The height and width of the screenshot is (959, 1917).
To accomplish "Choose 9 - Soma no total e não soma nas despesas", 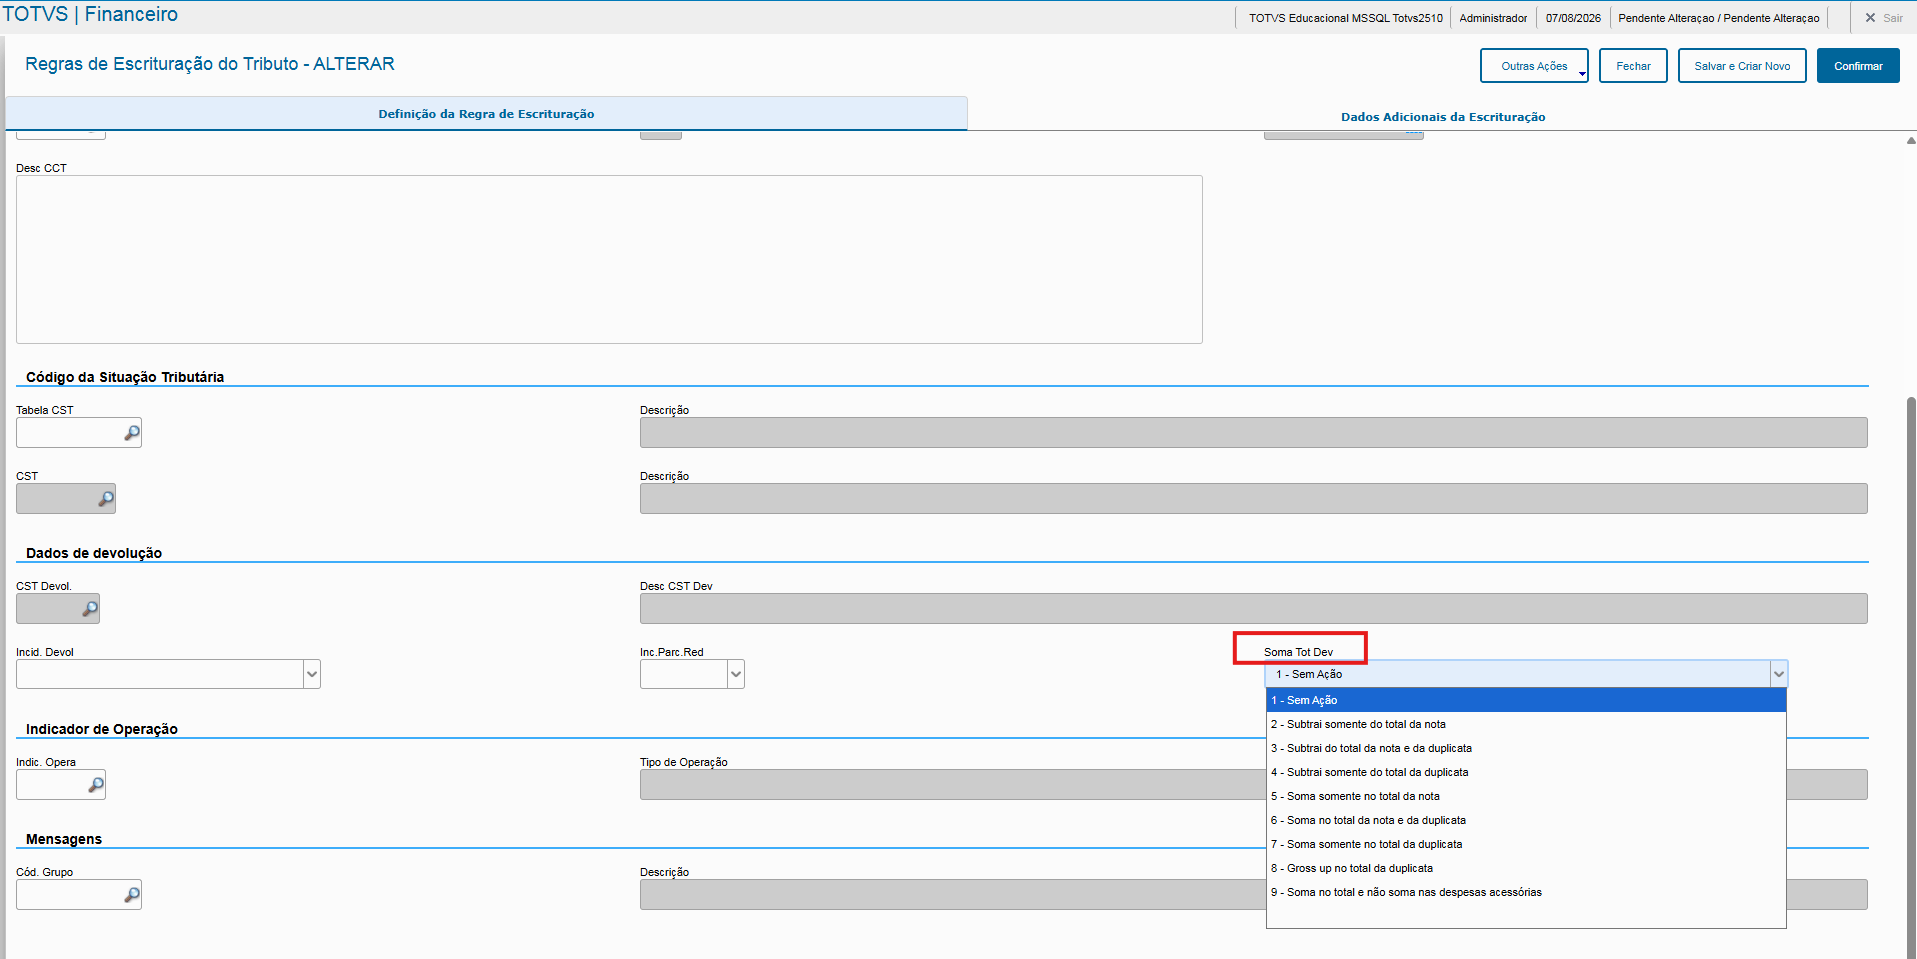I will coord(1526,892).
